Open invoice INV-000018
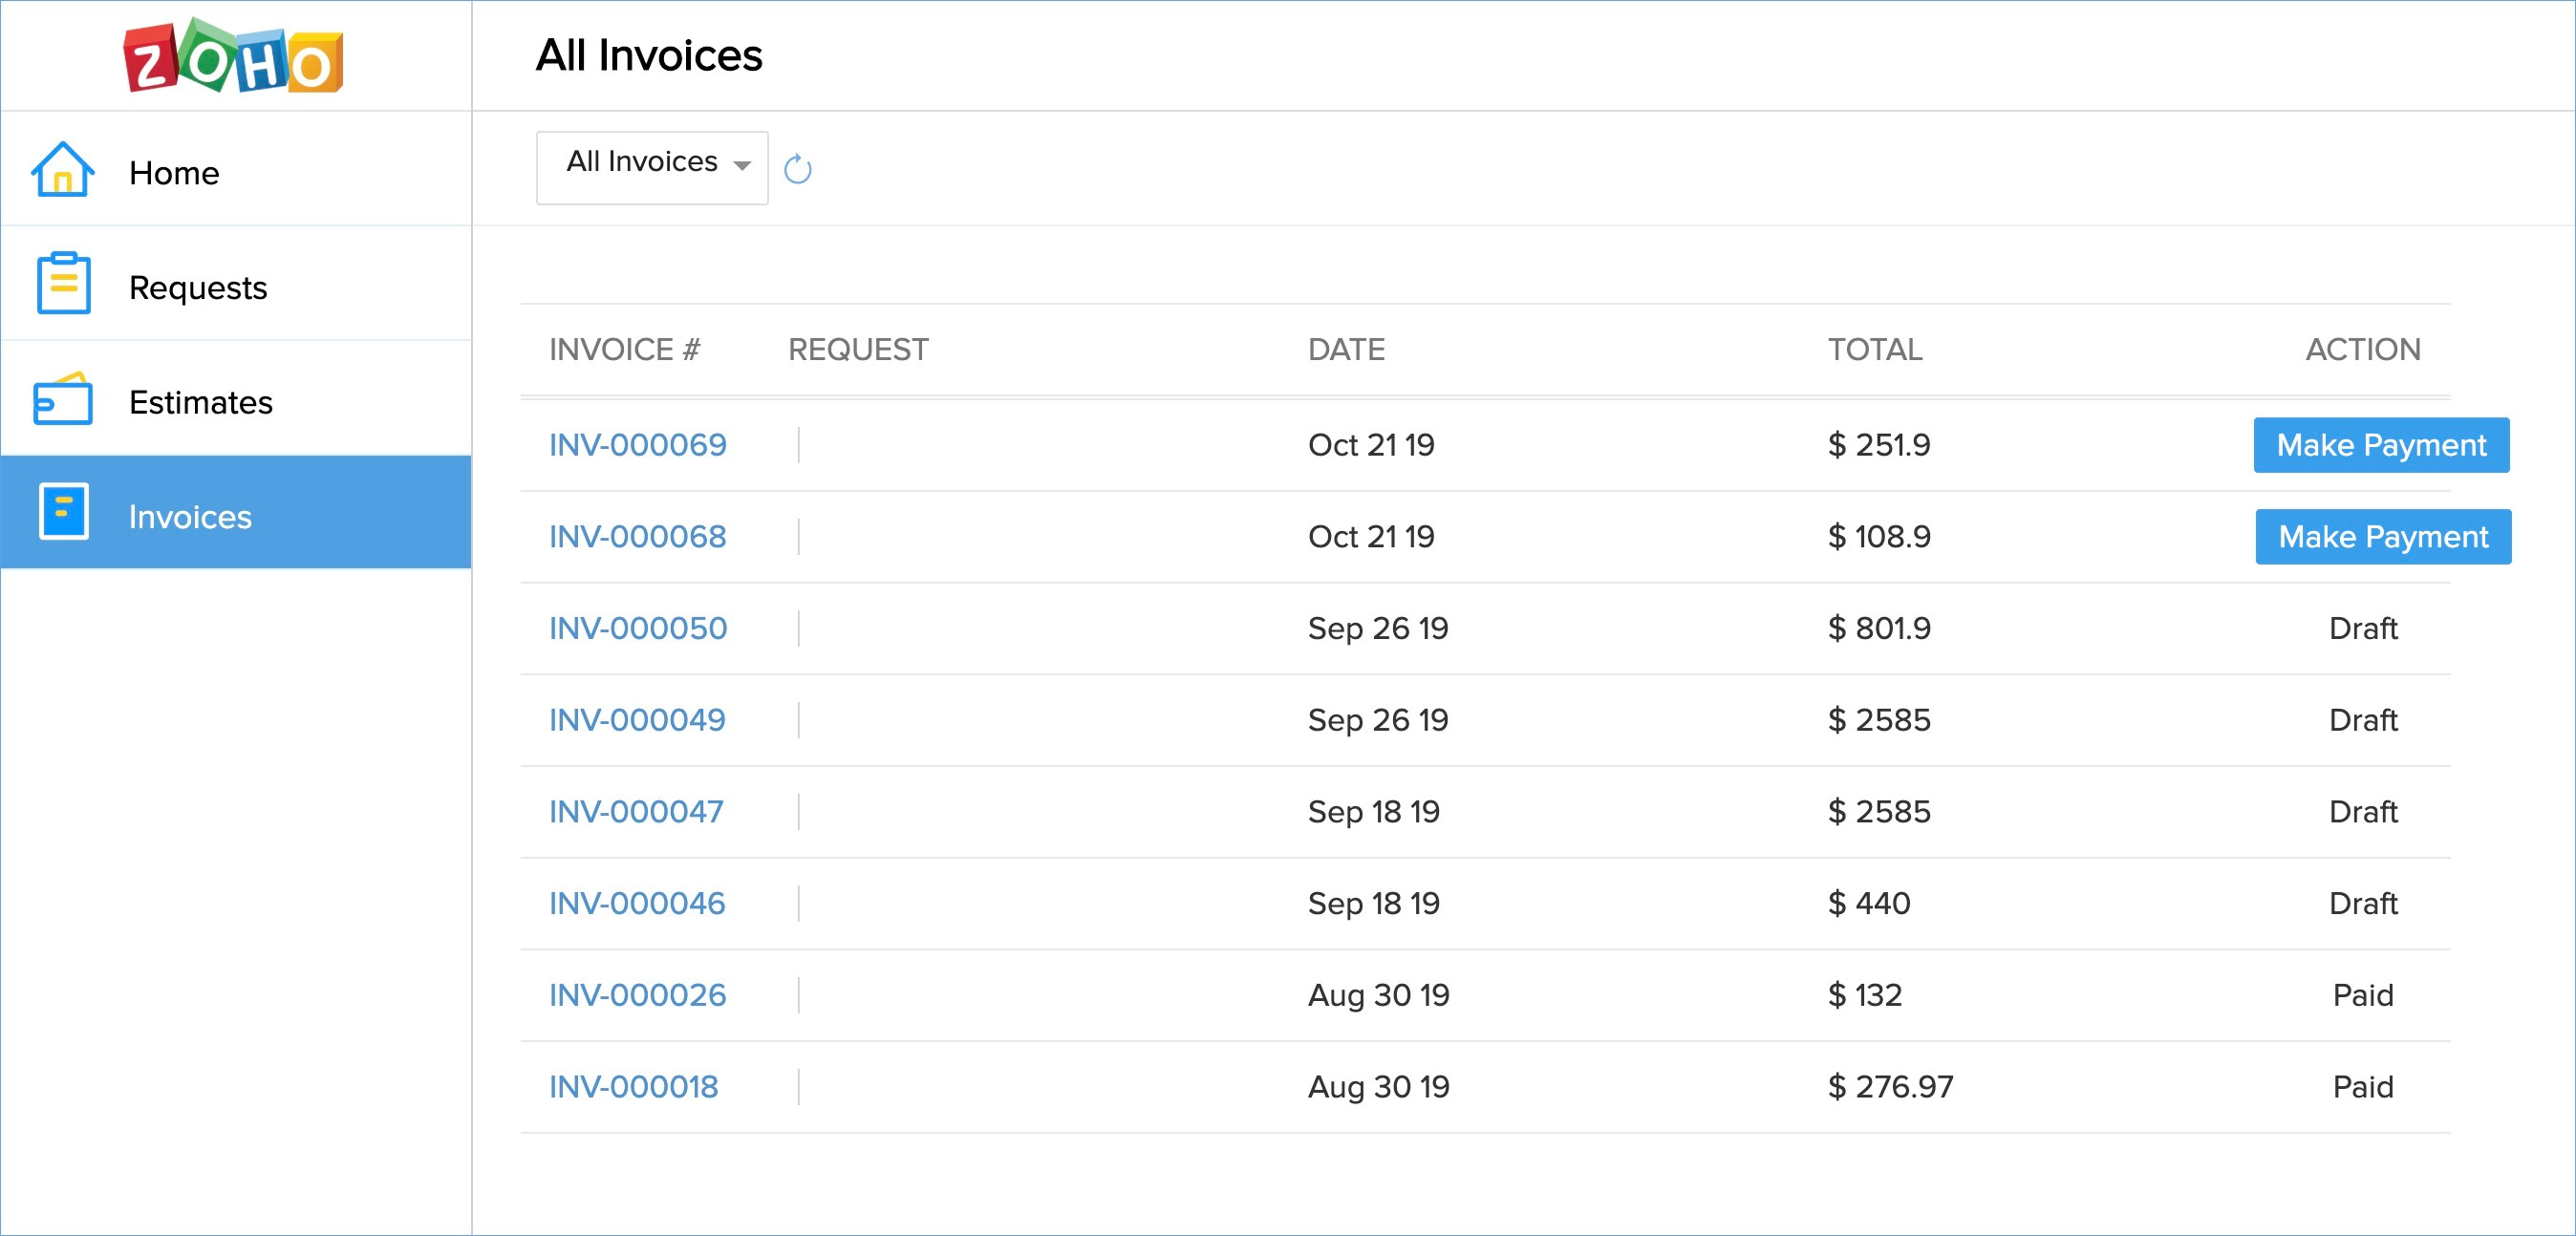This screenshot has height=1236, width=2576. 633,1087
